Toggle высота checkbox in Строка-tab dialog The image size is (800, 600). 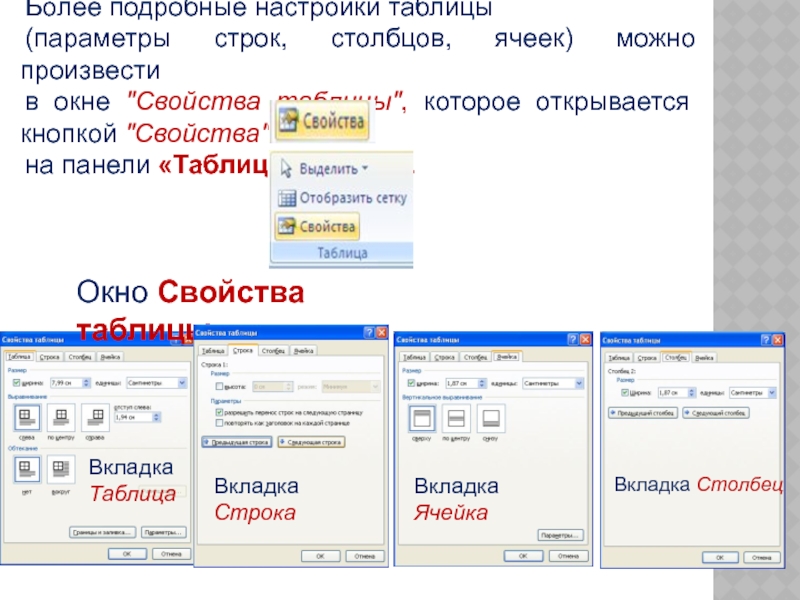219,387
